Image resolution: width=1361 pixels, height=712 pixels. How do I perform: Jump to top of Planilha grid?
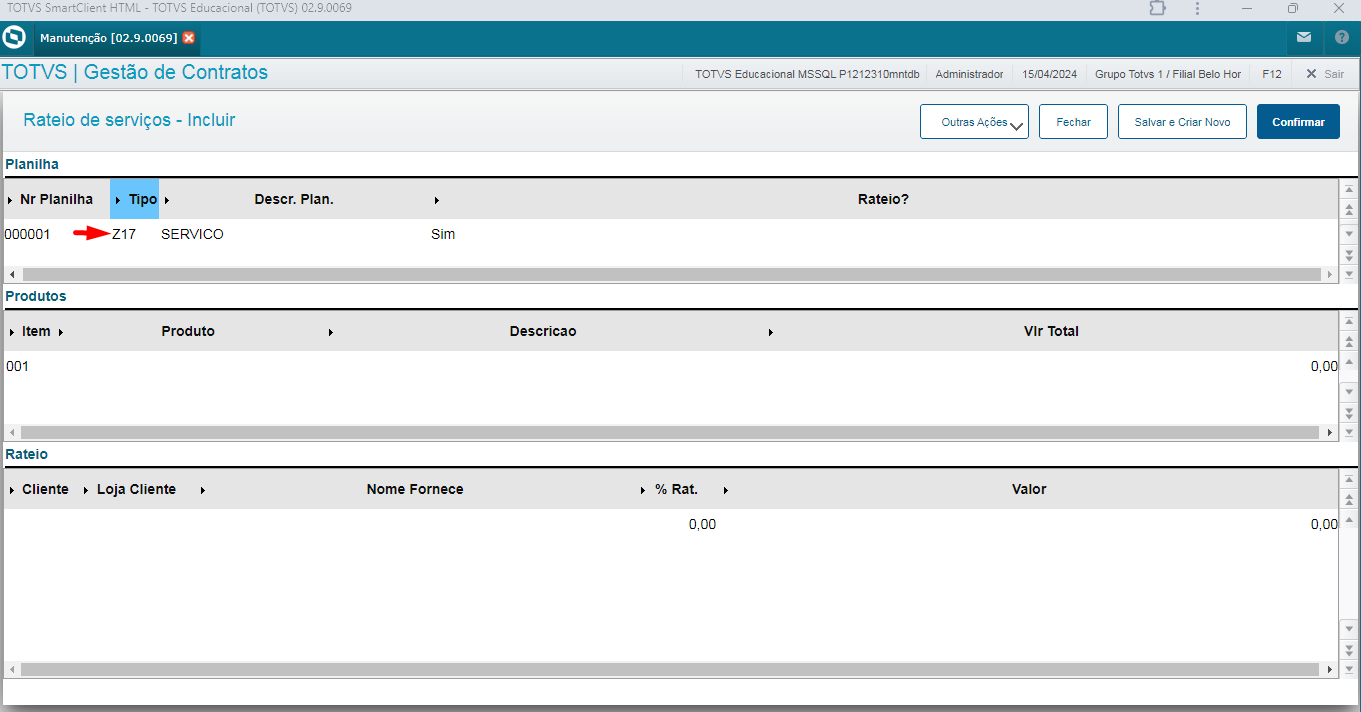(1349, 190)
